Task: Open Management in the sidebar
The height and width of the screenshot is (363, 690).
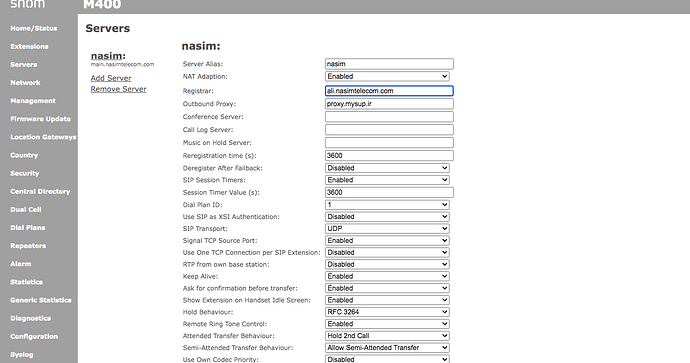Action: click(x=33, y=100)
